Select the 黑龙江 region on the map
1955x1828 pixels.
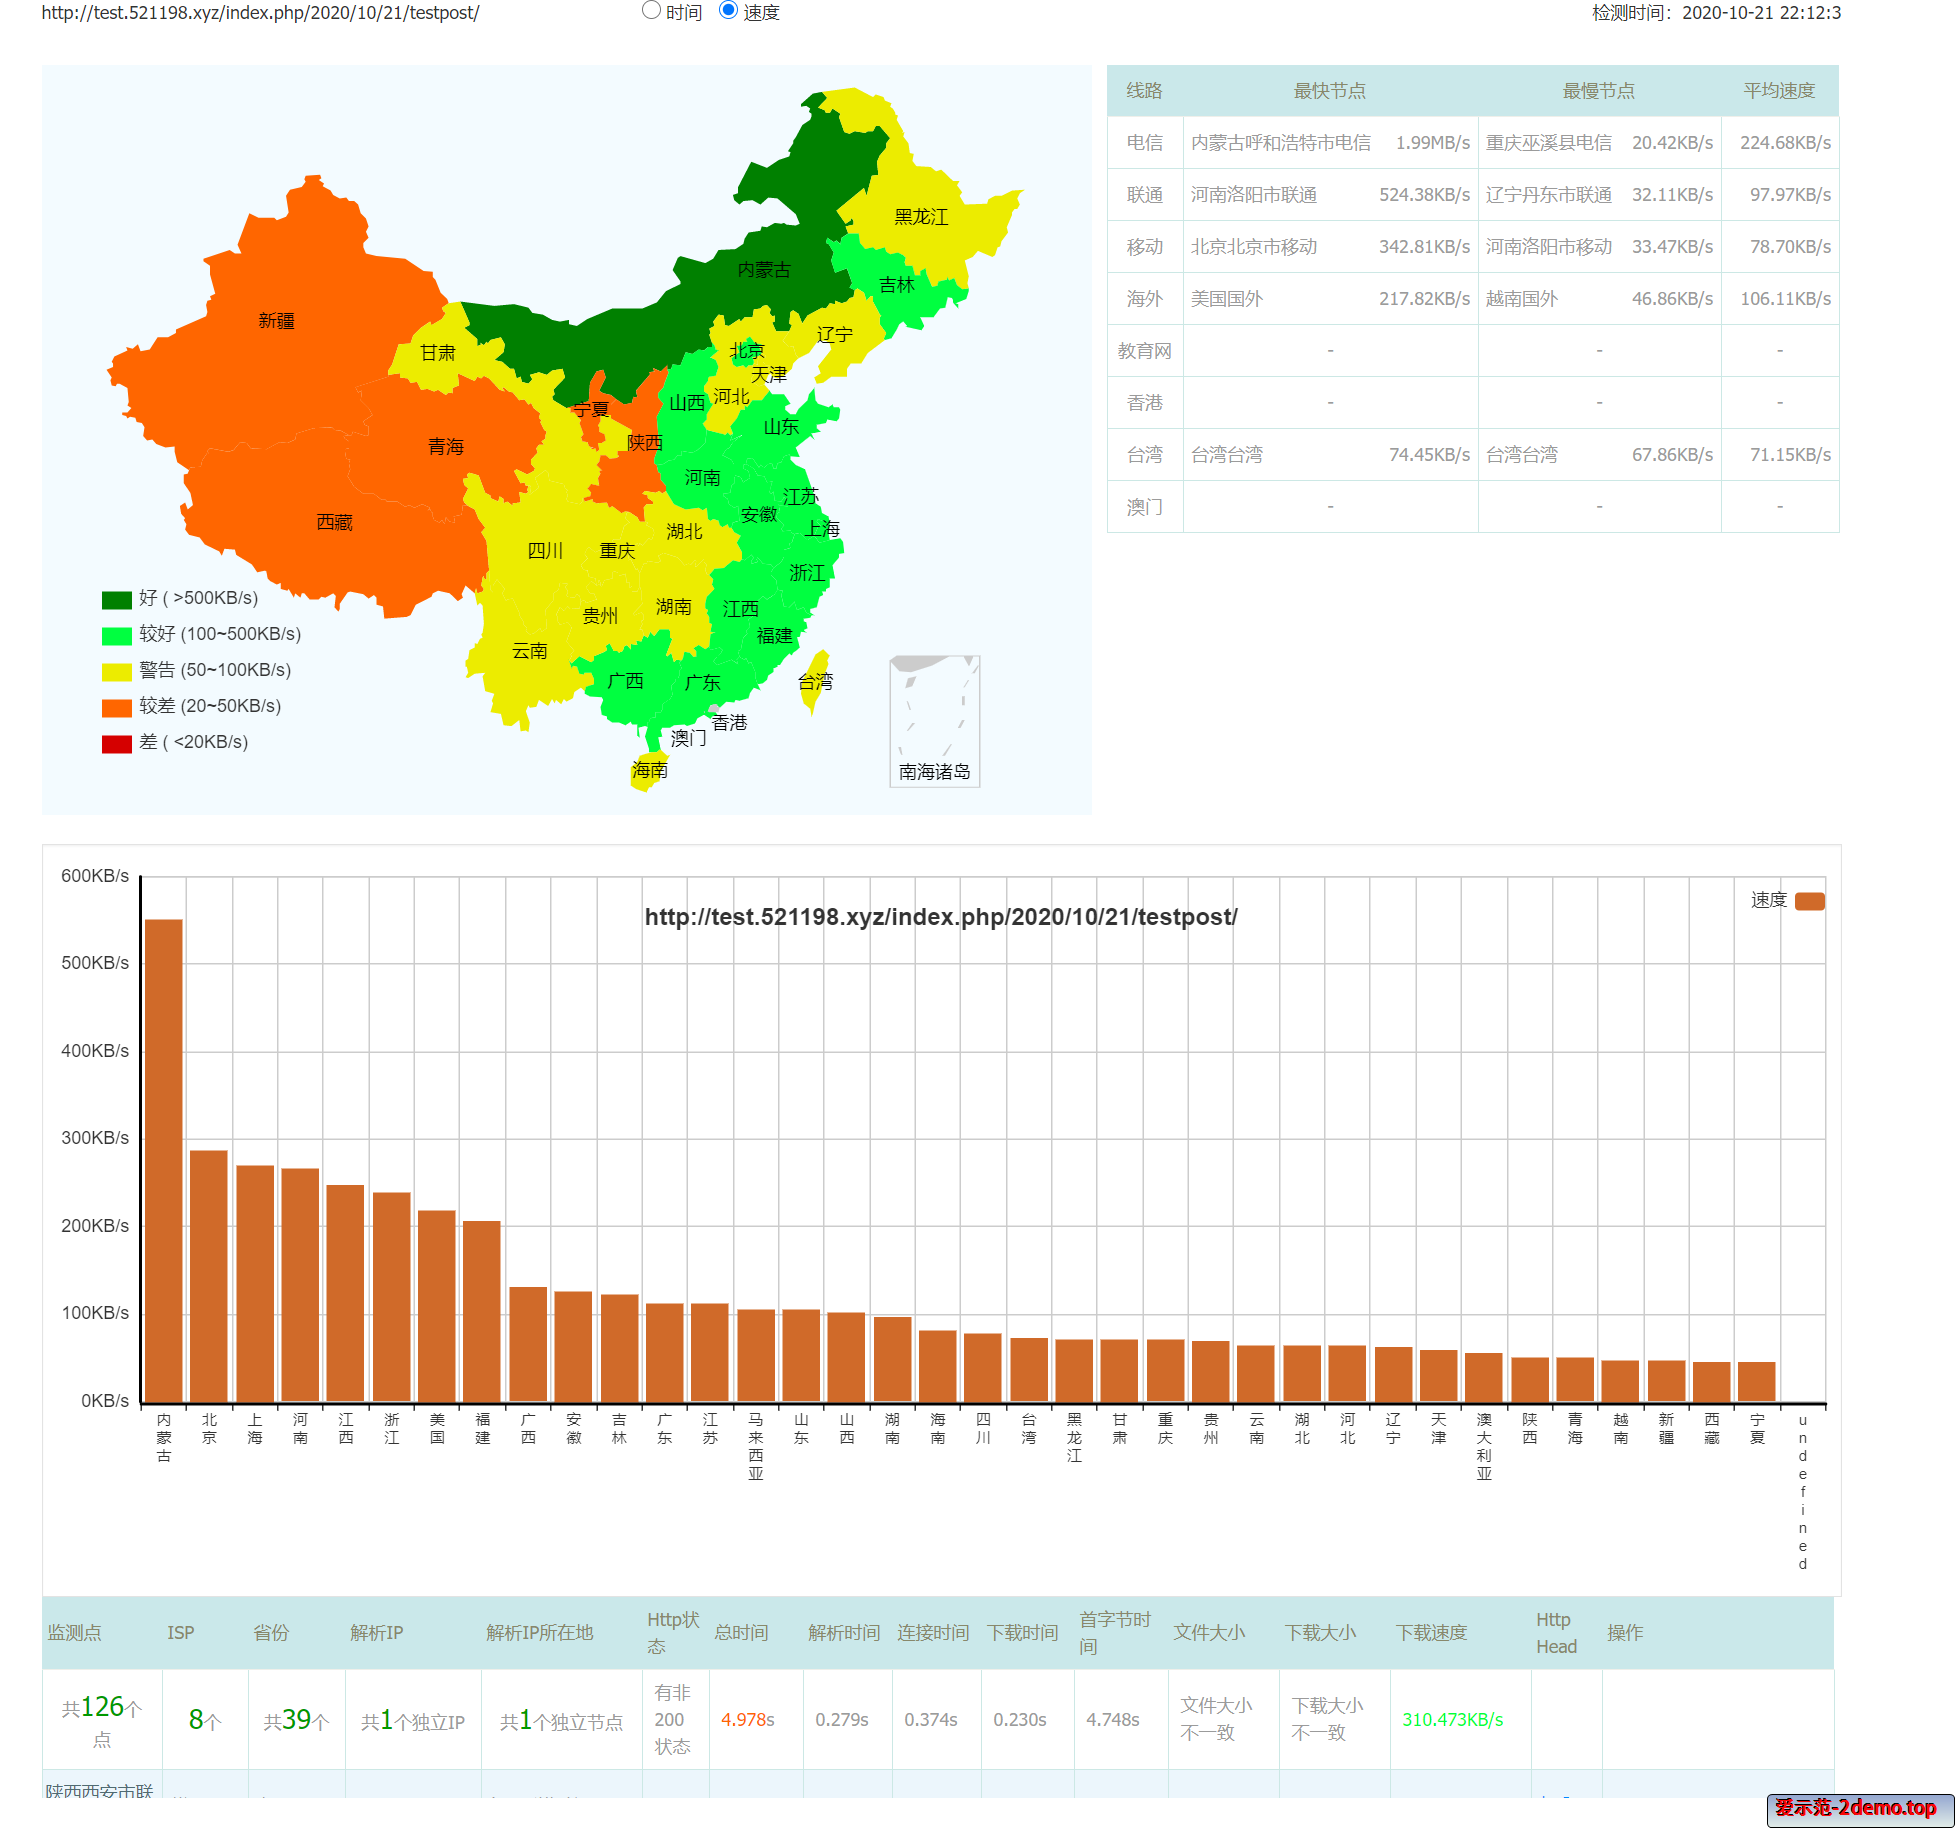pyautogui.click(x=920, y=217)
